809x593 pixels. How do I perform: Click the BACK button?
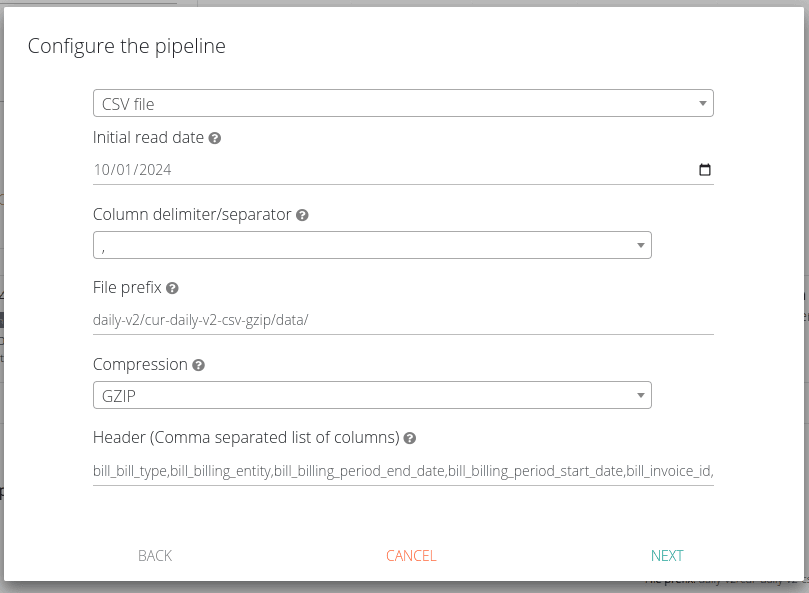[155, 556]
